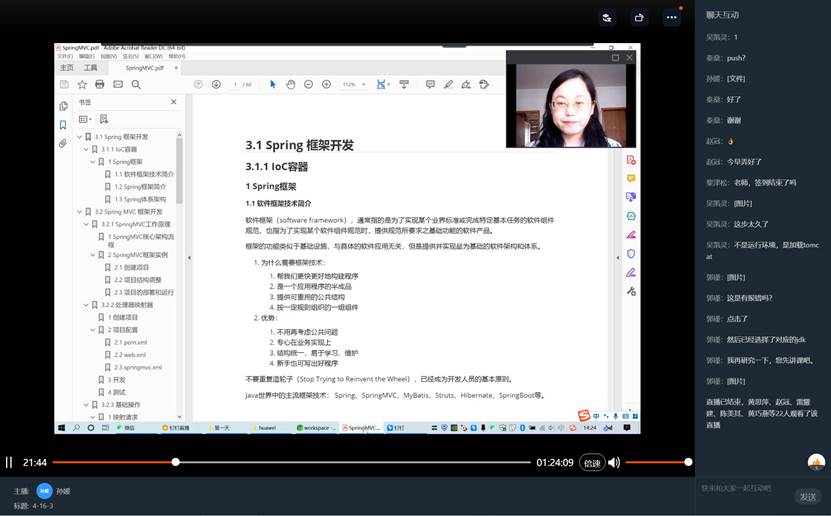This screenshot has height=516, width=831.
Task: Open the 帮助(H) menu
Action: 177,56
